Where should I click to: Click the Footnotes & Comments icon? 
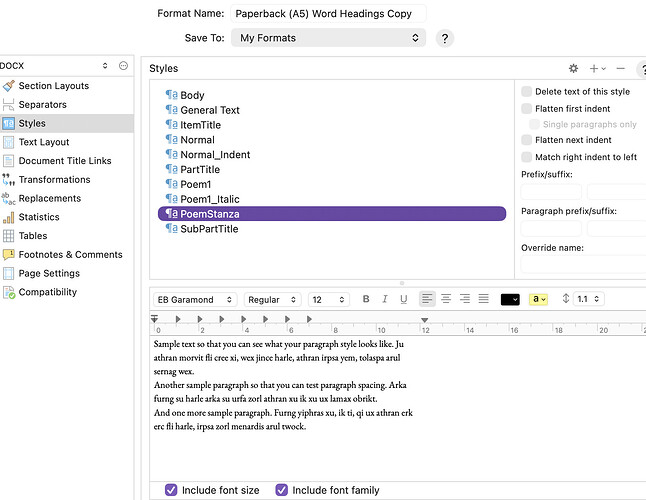[8, 255]
